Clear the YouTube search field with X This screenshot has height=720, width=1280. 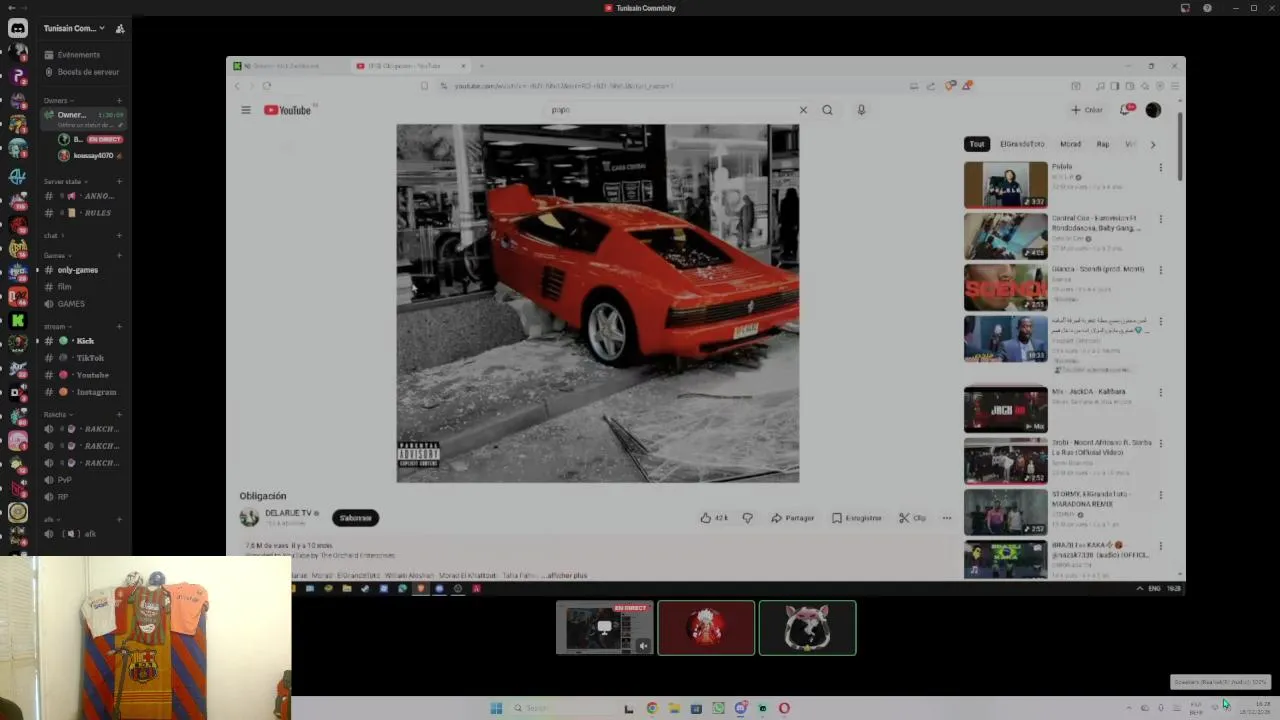(x=802, y=110)
